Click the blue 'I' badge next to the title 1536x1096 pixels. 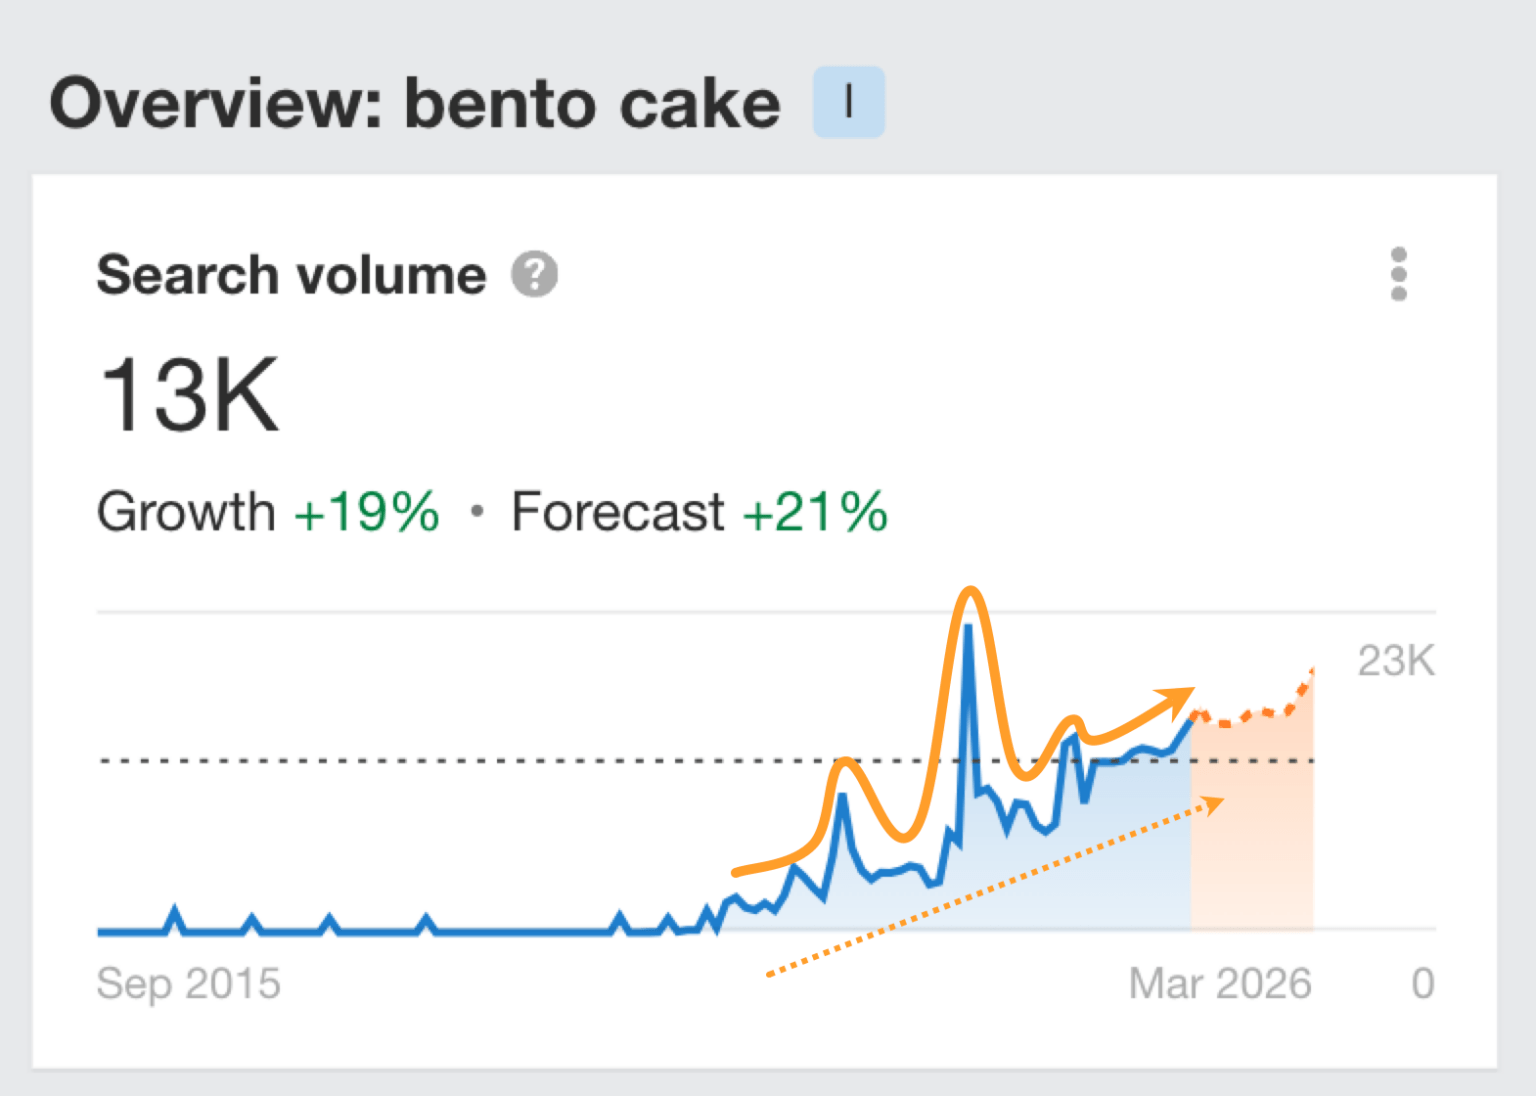[848, 100]
